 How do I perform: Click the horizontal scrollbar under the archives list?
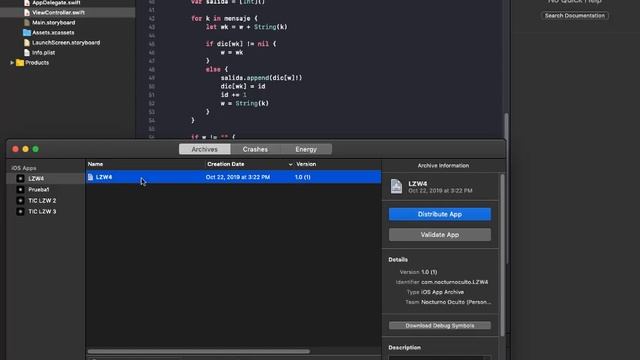coord(199,351)
